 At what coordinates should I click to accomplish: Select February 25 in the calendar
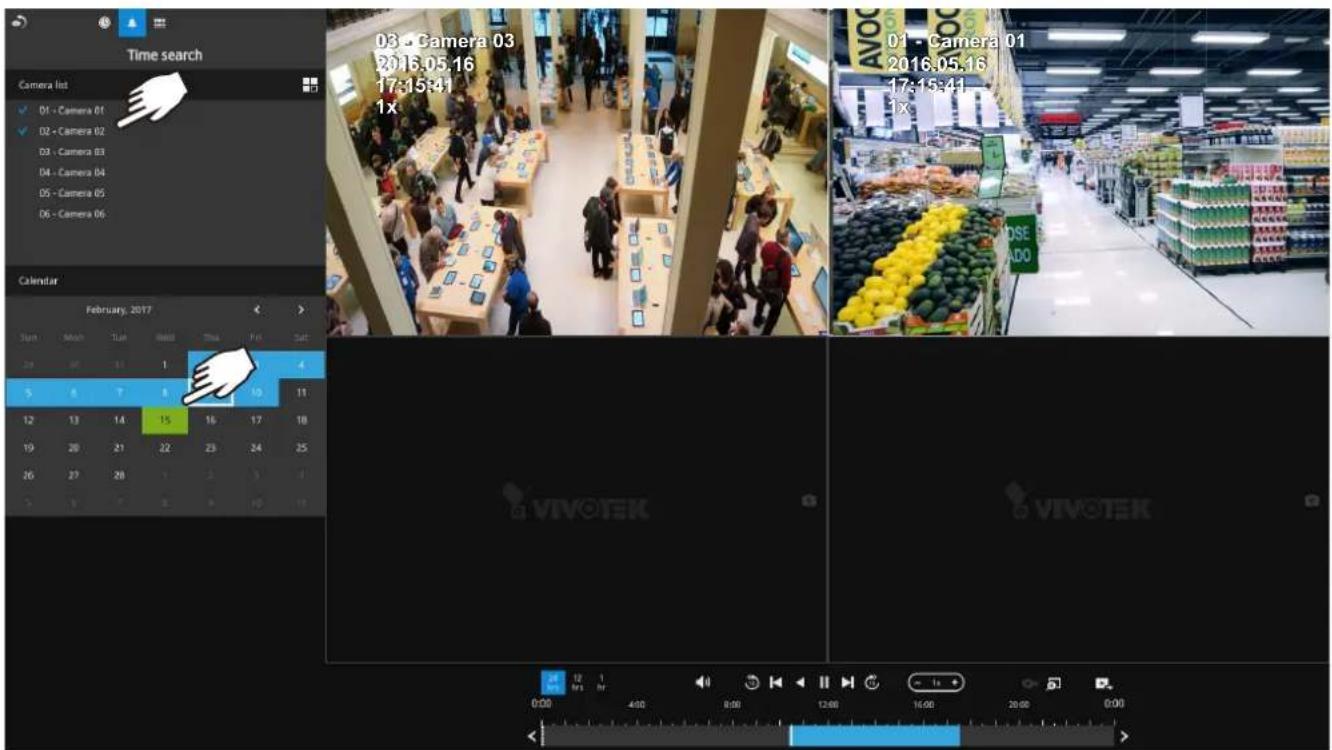(301, 448)
